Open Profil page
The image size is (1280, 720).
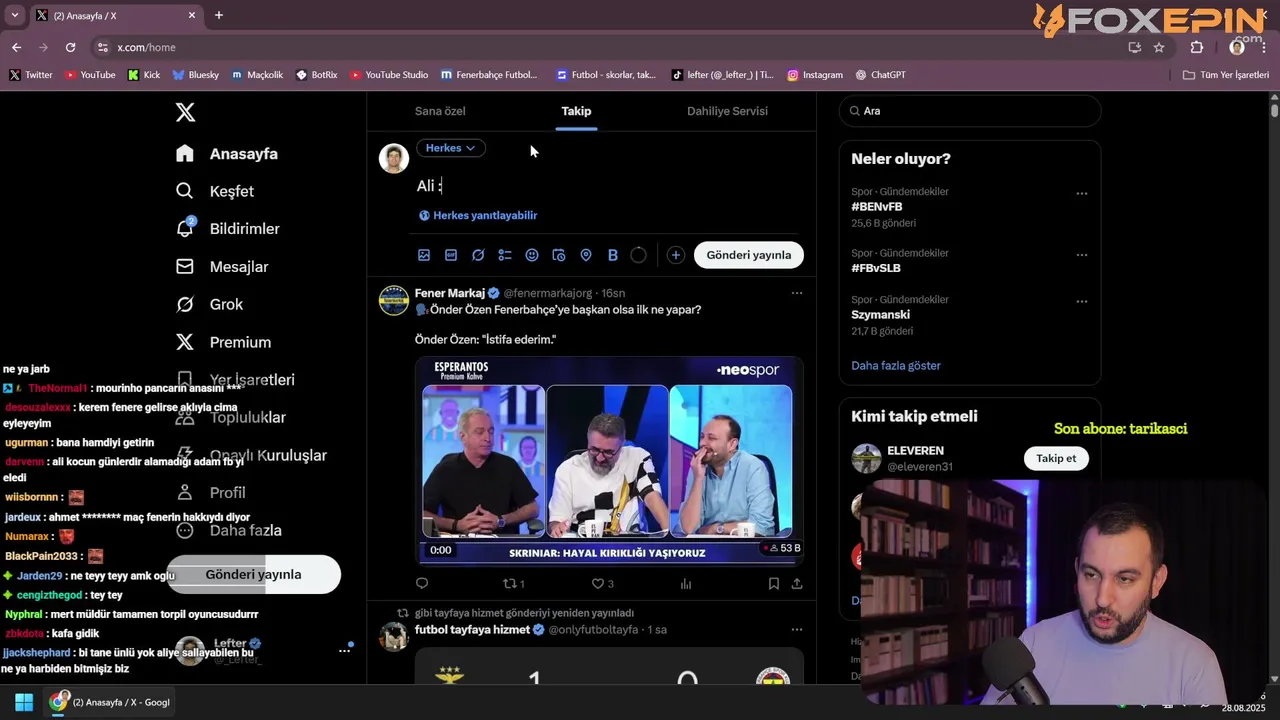pyautogui.click(x=211, y=492)
